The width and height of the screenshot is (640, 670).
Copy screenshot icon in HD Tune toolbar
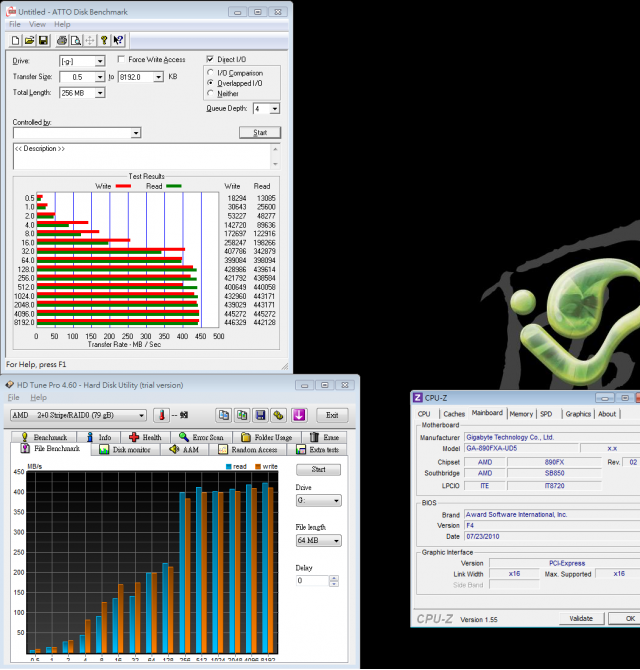[x=242, y=415]
